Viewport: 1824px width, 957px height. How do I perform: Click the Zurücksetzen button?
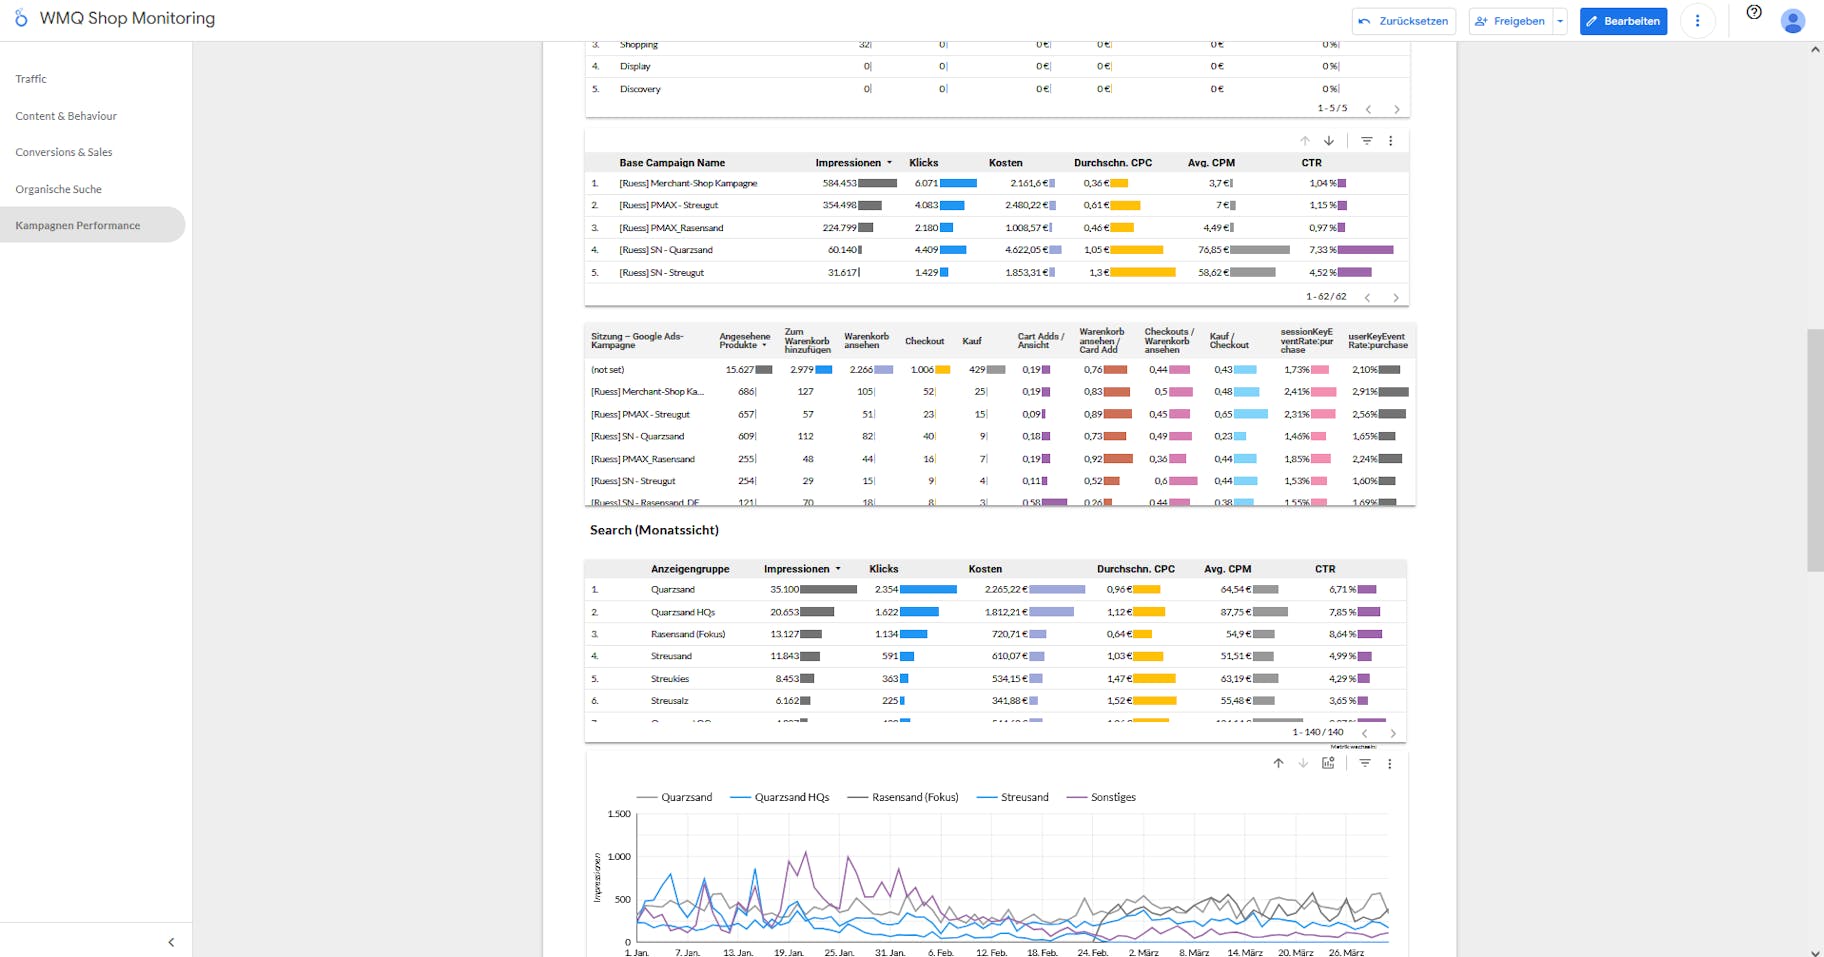tap(1404, 20)
